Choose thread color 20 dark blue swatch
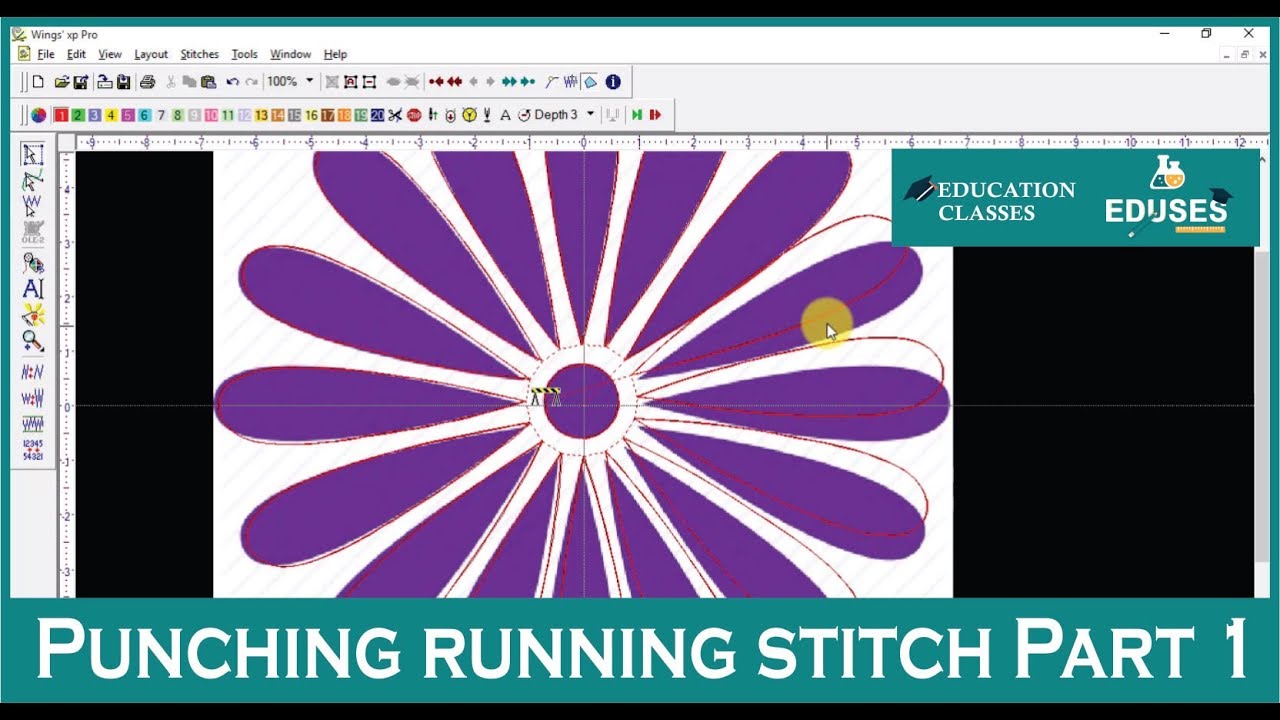The image size is (1280, 720). tap(377, 115)
